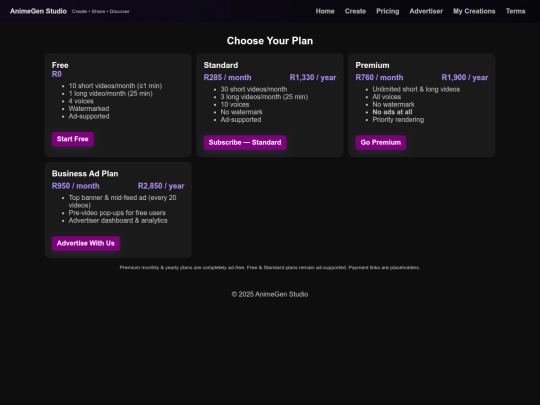Viewport: 540px width, 405px height.
Task: Click the Premium plan title
Action: pos(372,65)
